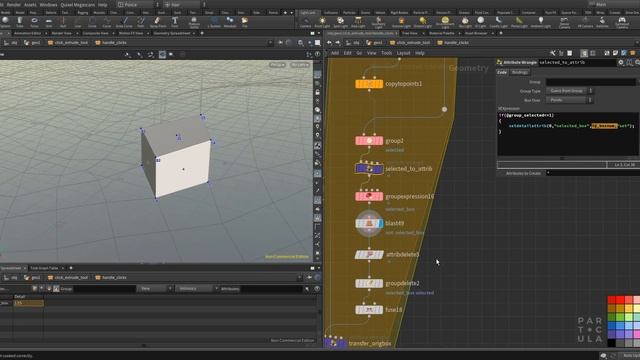Select the Sphere shelf tool
The image size is (640, 360).
(6, 22)
